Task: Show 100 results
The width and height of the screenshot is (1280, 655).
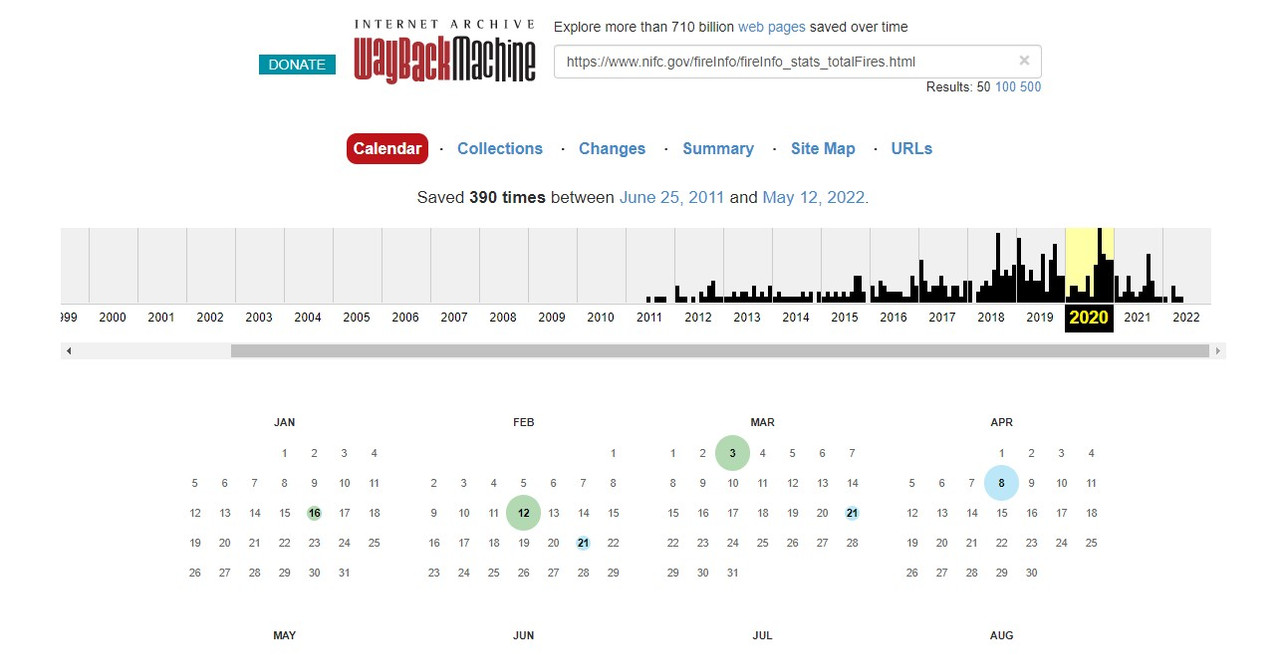Action: point(1005,87)
